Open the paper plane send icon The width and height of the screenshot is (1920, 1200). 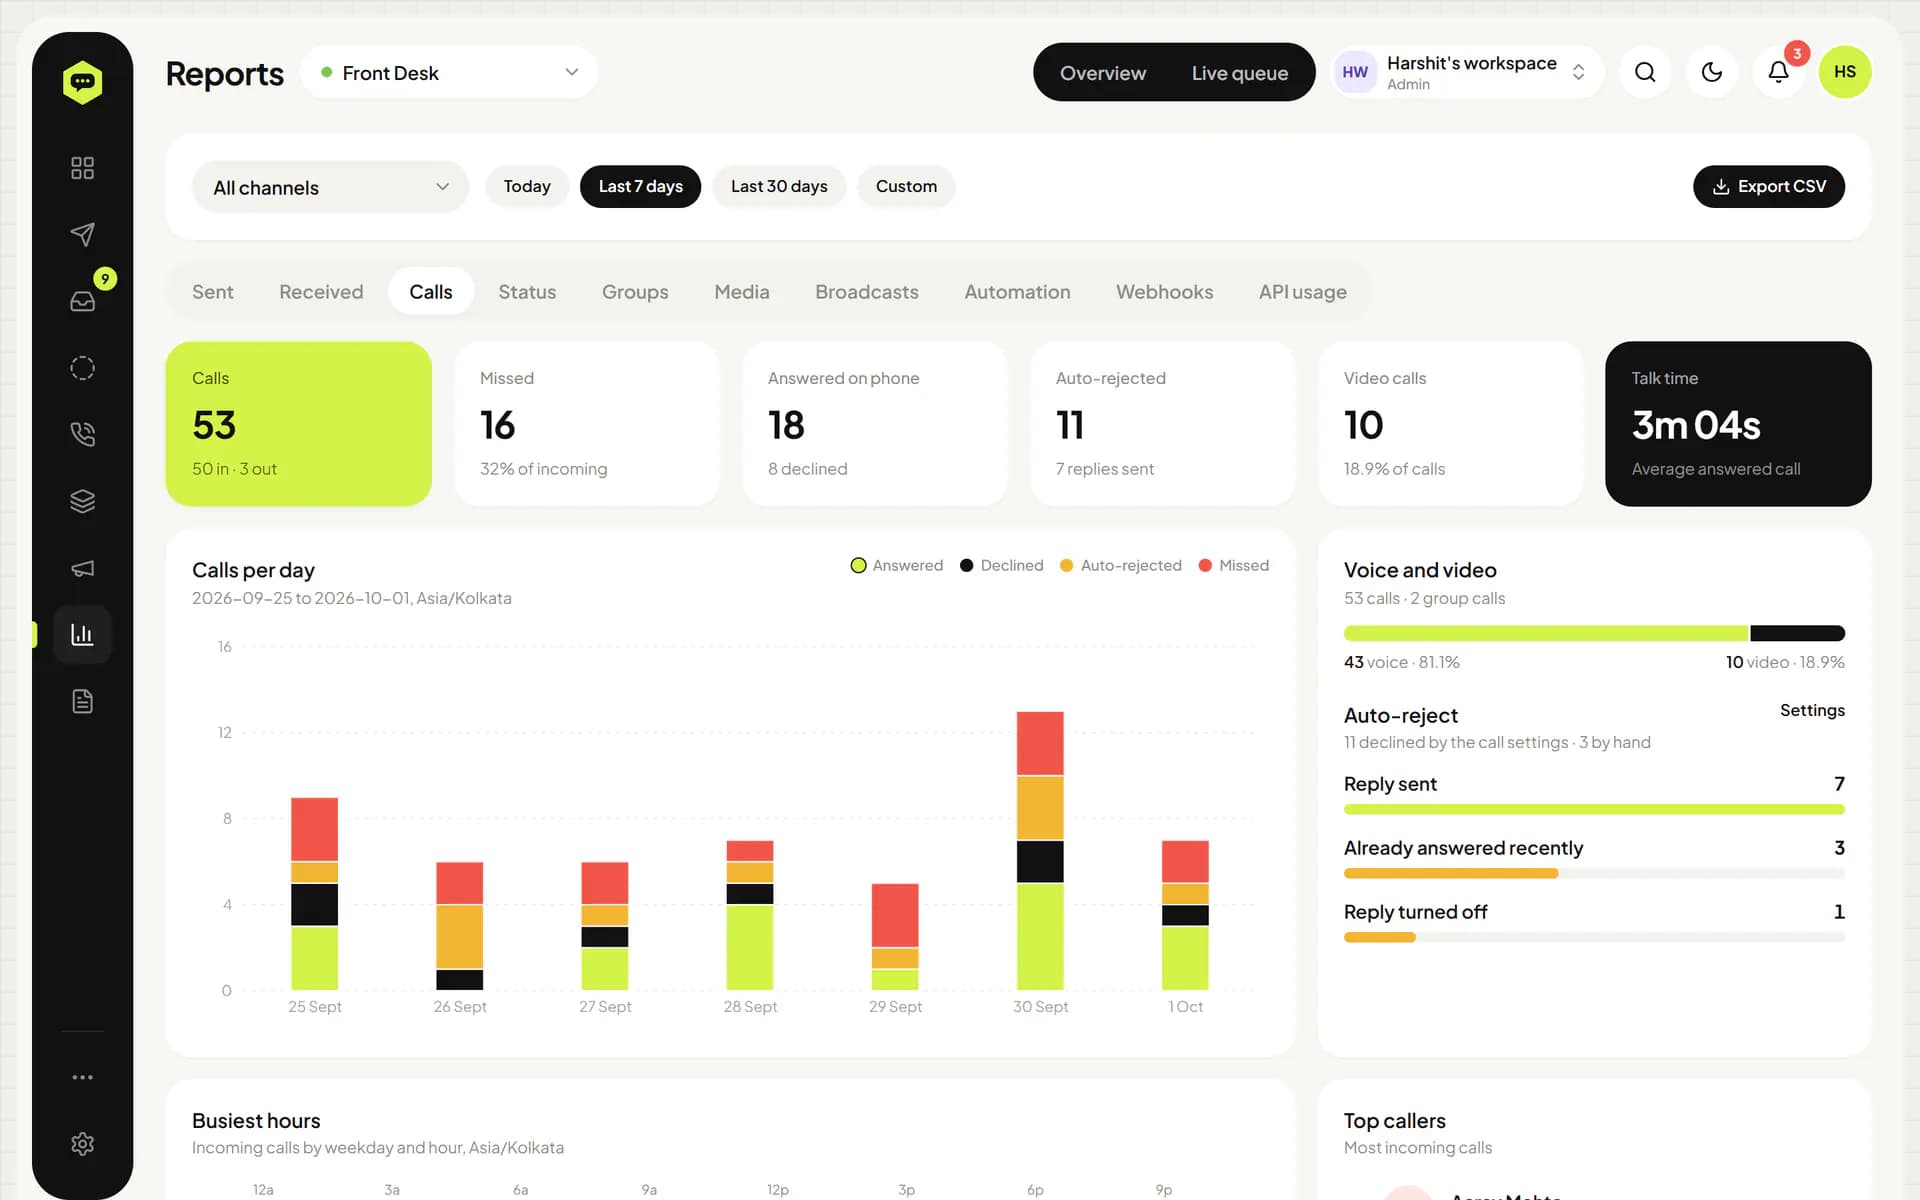click(82, 234)
